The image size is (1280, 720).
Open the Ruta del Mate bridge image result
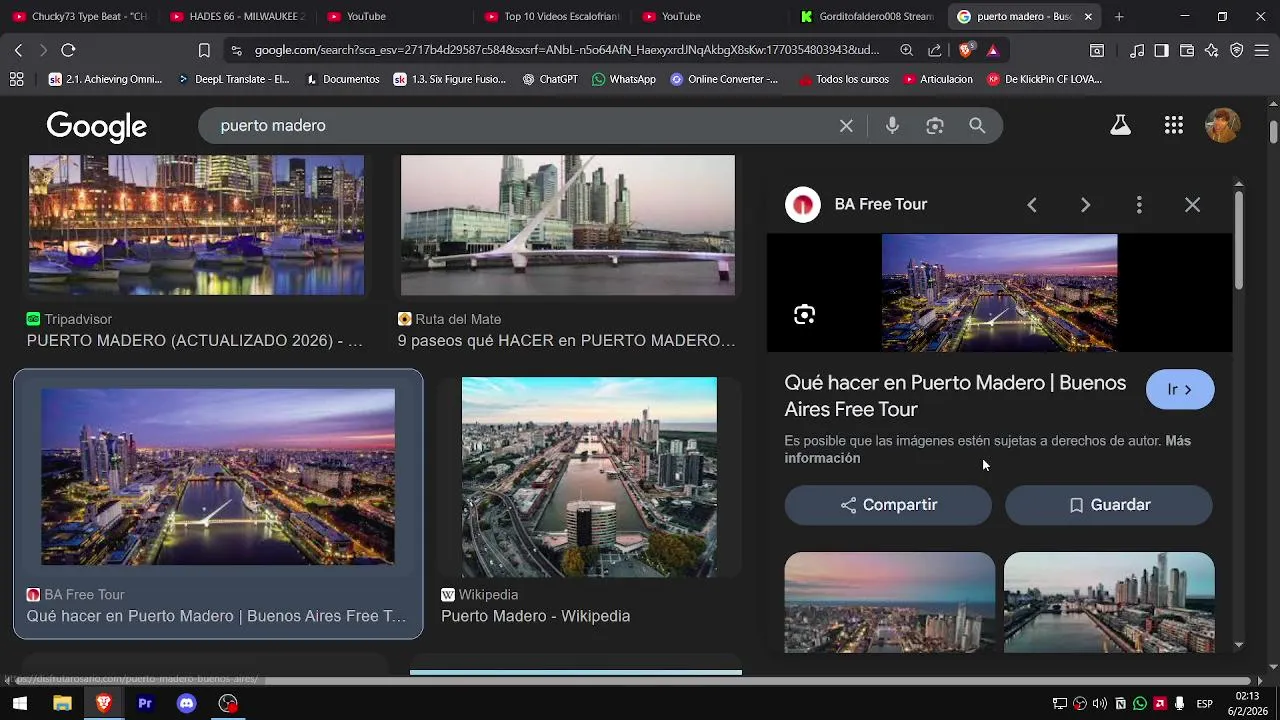pyautogui.click(x=568, y=225)
